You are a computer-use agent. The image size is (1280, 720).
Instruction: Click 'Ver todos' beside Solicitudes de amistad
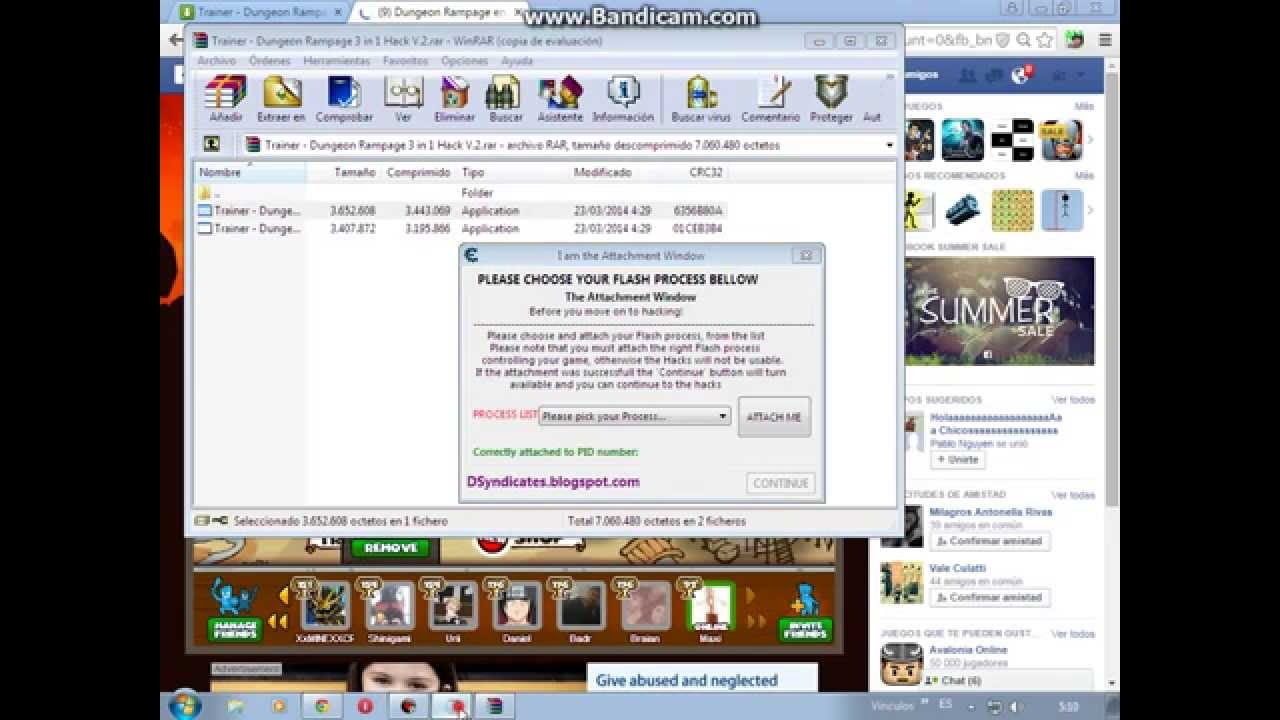(x=1073, y=495)
